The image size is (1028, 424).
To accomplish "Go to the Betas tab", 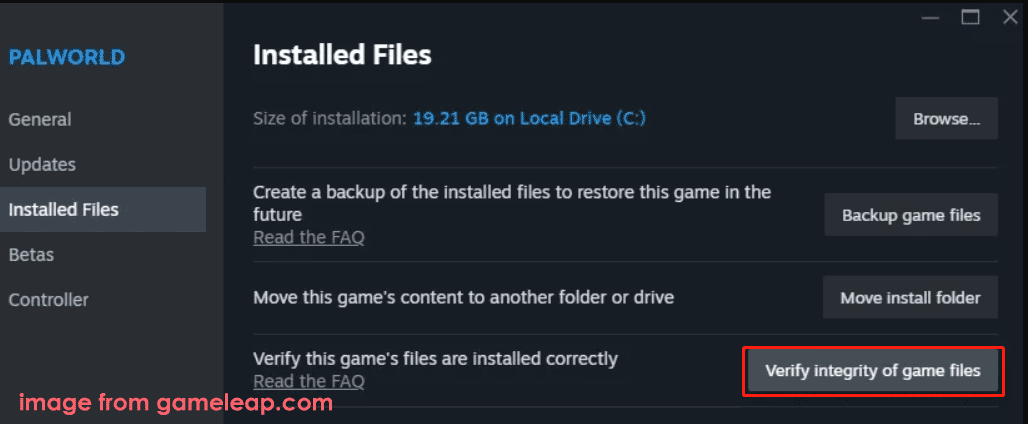I will (x=31, y=254).
